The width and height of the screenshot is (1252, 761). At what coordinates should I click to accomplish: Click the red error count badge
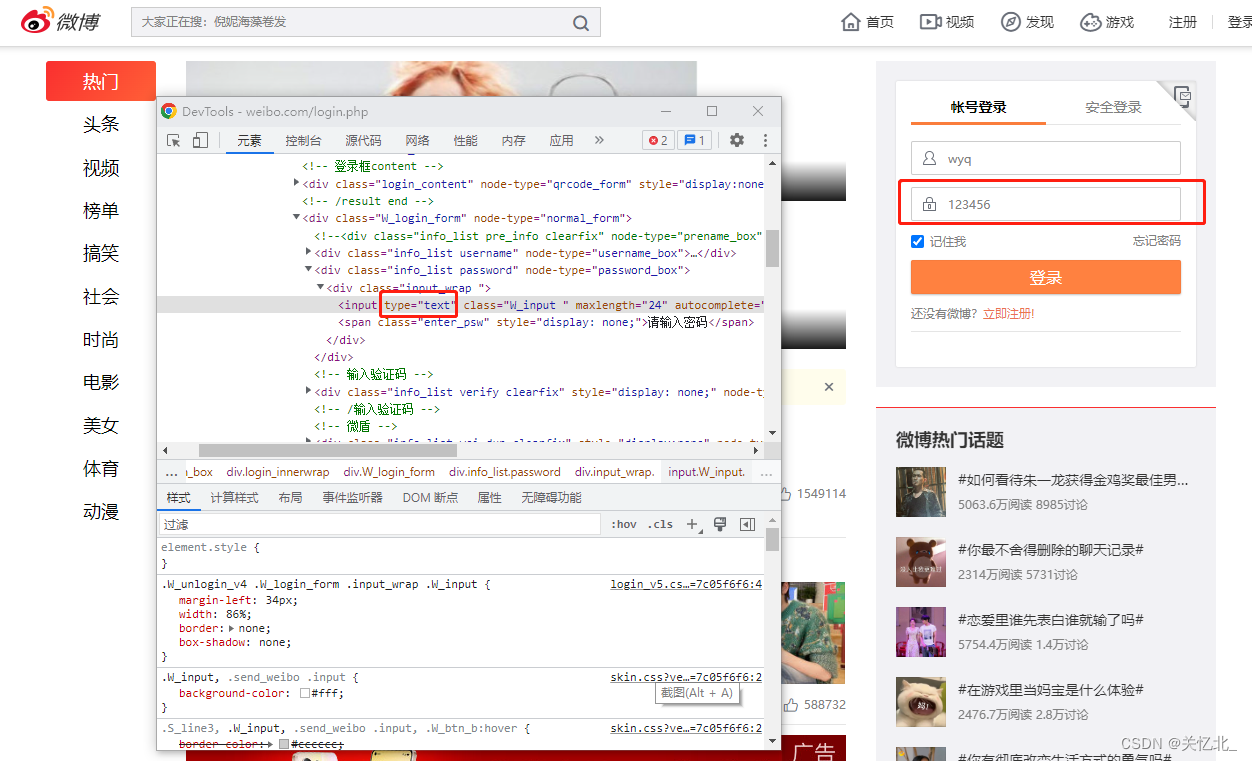(658, 141)
